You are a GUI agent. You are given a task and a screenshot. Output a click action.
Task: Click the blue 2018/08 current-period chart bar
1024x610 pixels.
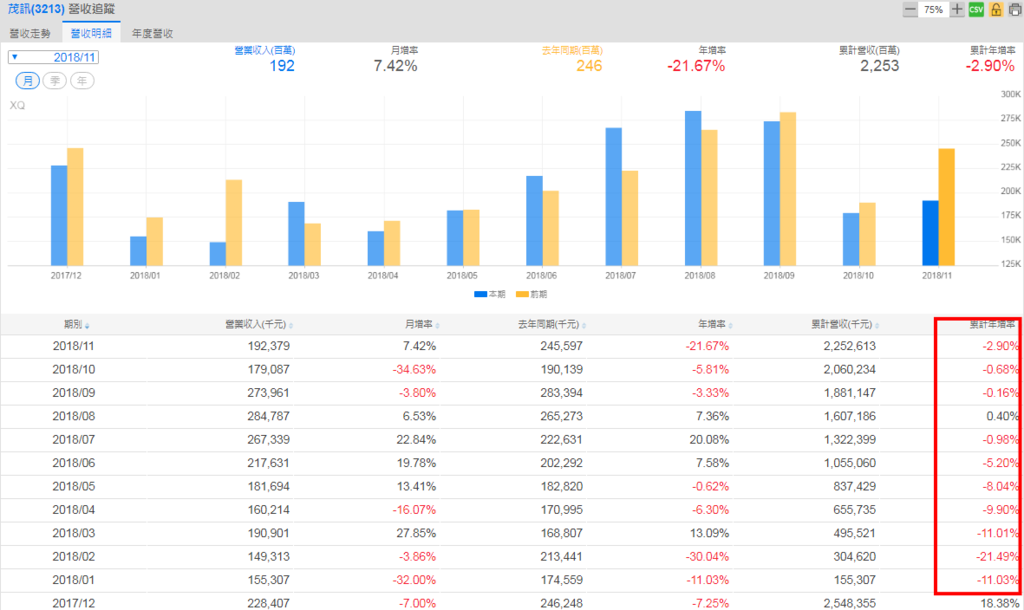click(x=693, y=188)
